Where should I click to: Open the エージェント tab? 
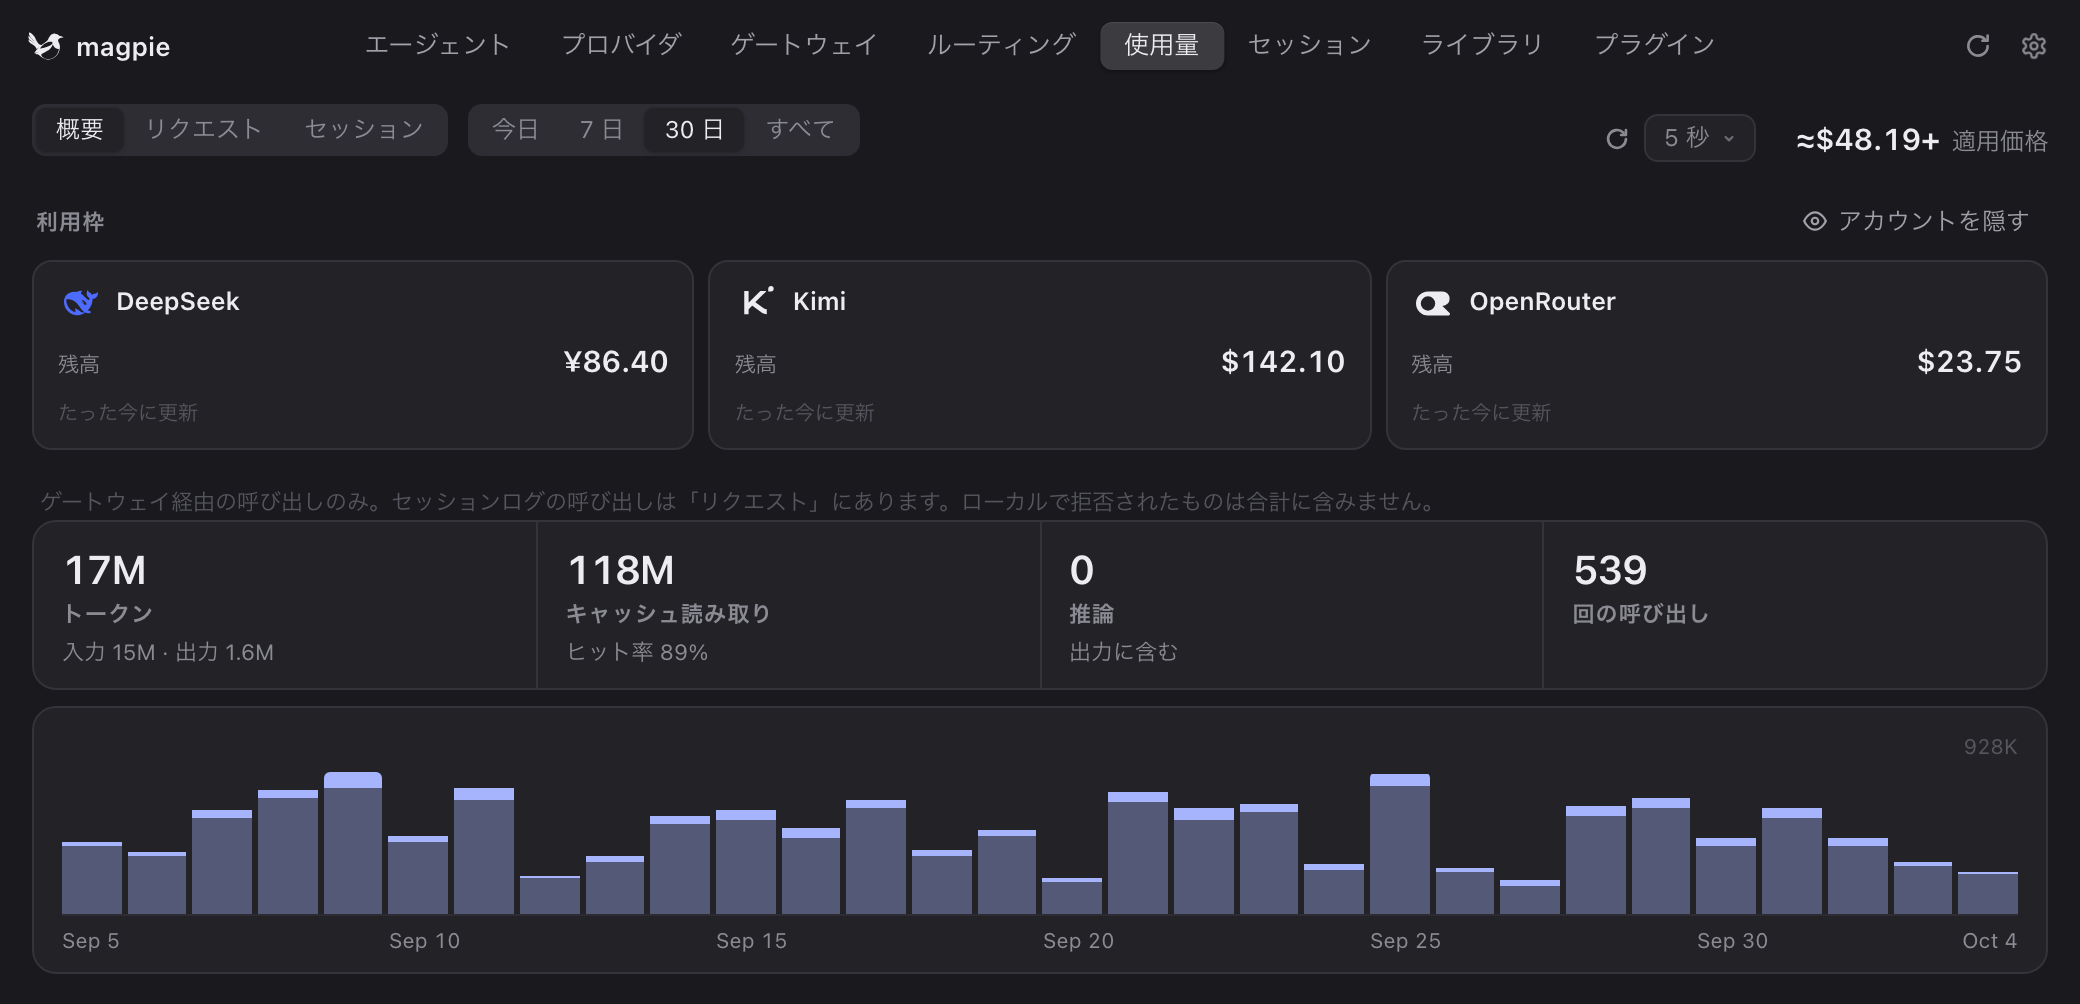click(x=437, y=45)
